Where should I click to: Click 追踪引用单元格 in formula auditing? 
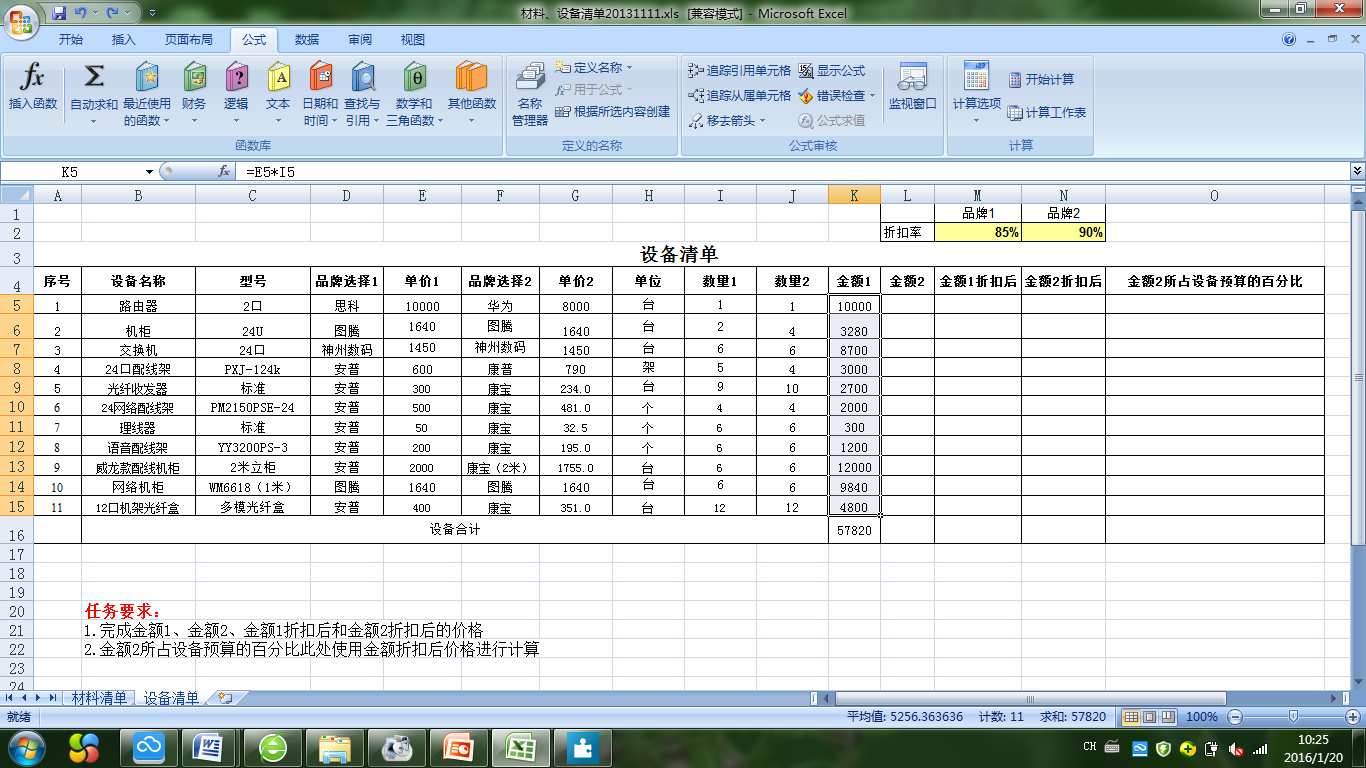click(x=740, y=71)
